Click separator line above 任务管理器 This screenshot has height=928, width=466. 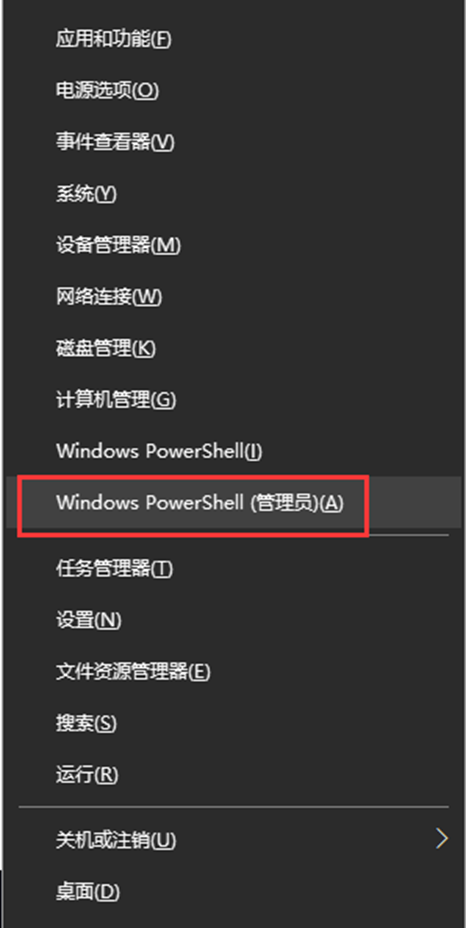click(233, 536)
